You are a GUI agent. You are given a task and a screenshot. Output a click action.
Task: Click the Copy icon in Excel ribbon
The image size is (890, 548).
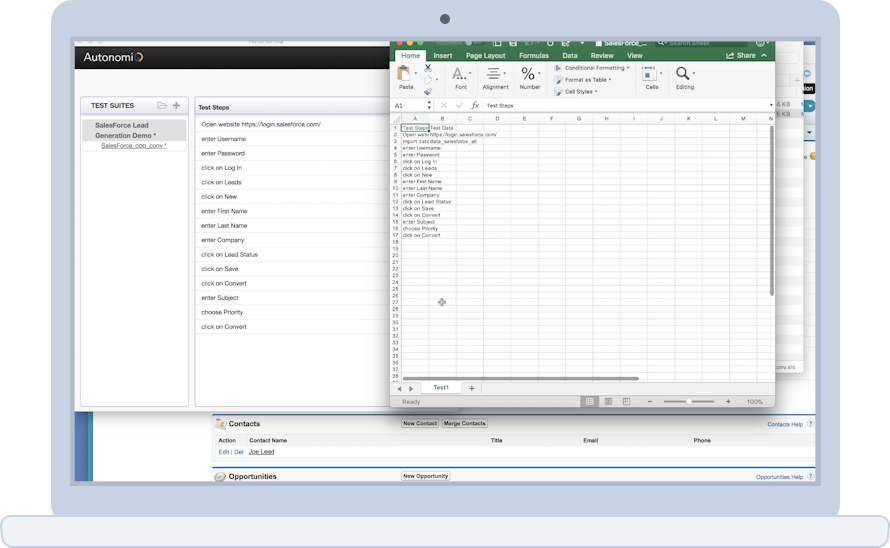click(x=428, y=80)
